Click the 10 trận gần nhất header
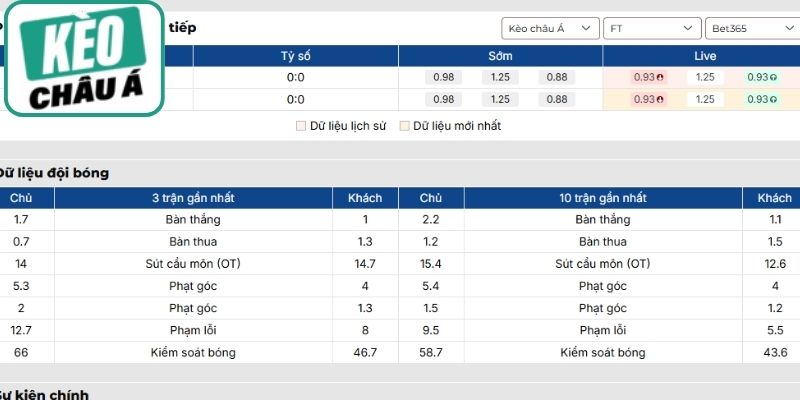This screenshot has width=800, height=400. pyautogui.click(x=603, y=198)
